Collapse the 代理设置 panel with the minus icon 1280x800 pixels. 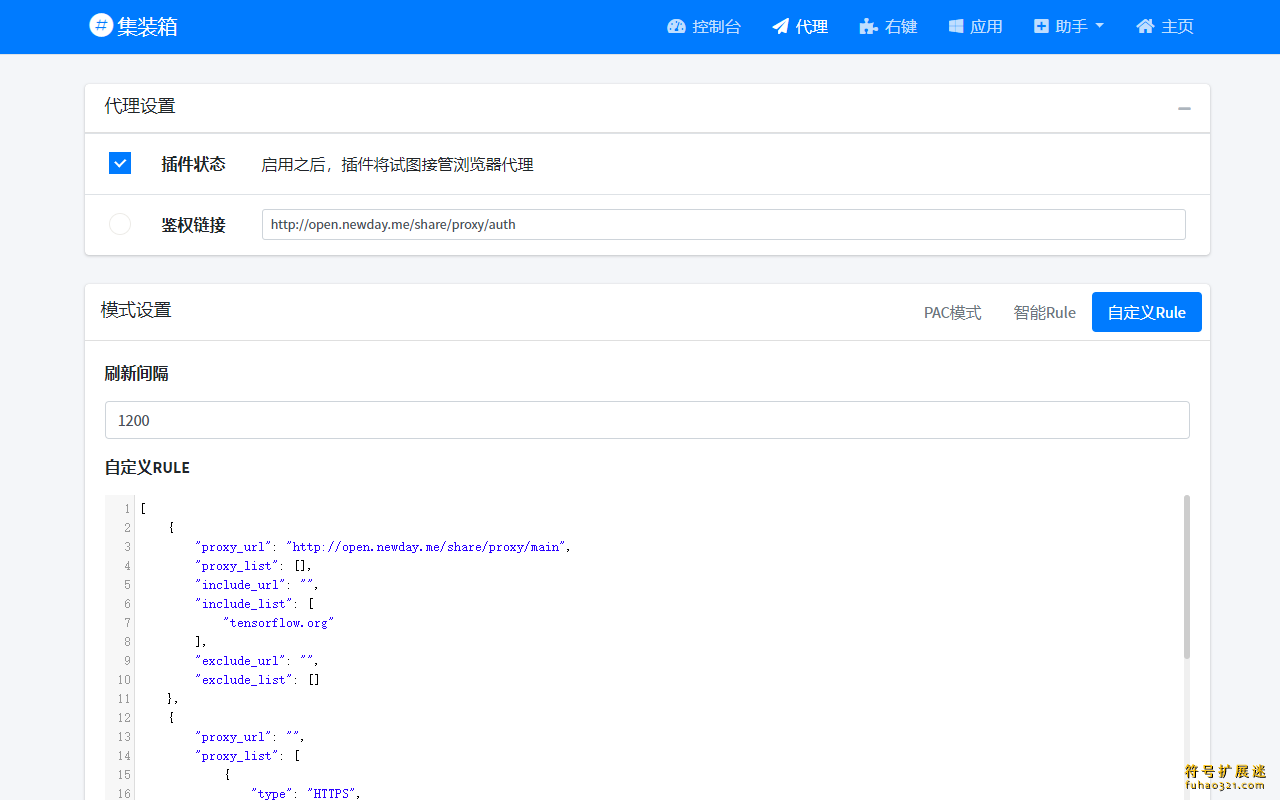coord(1184,108)
